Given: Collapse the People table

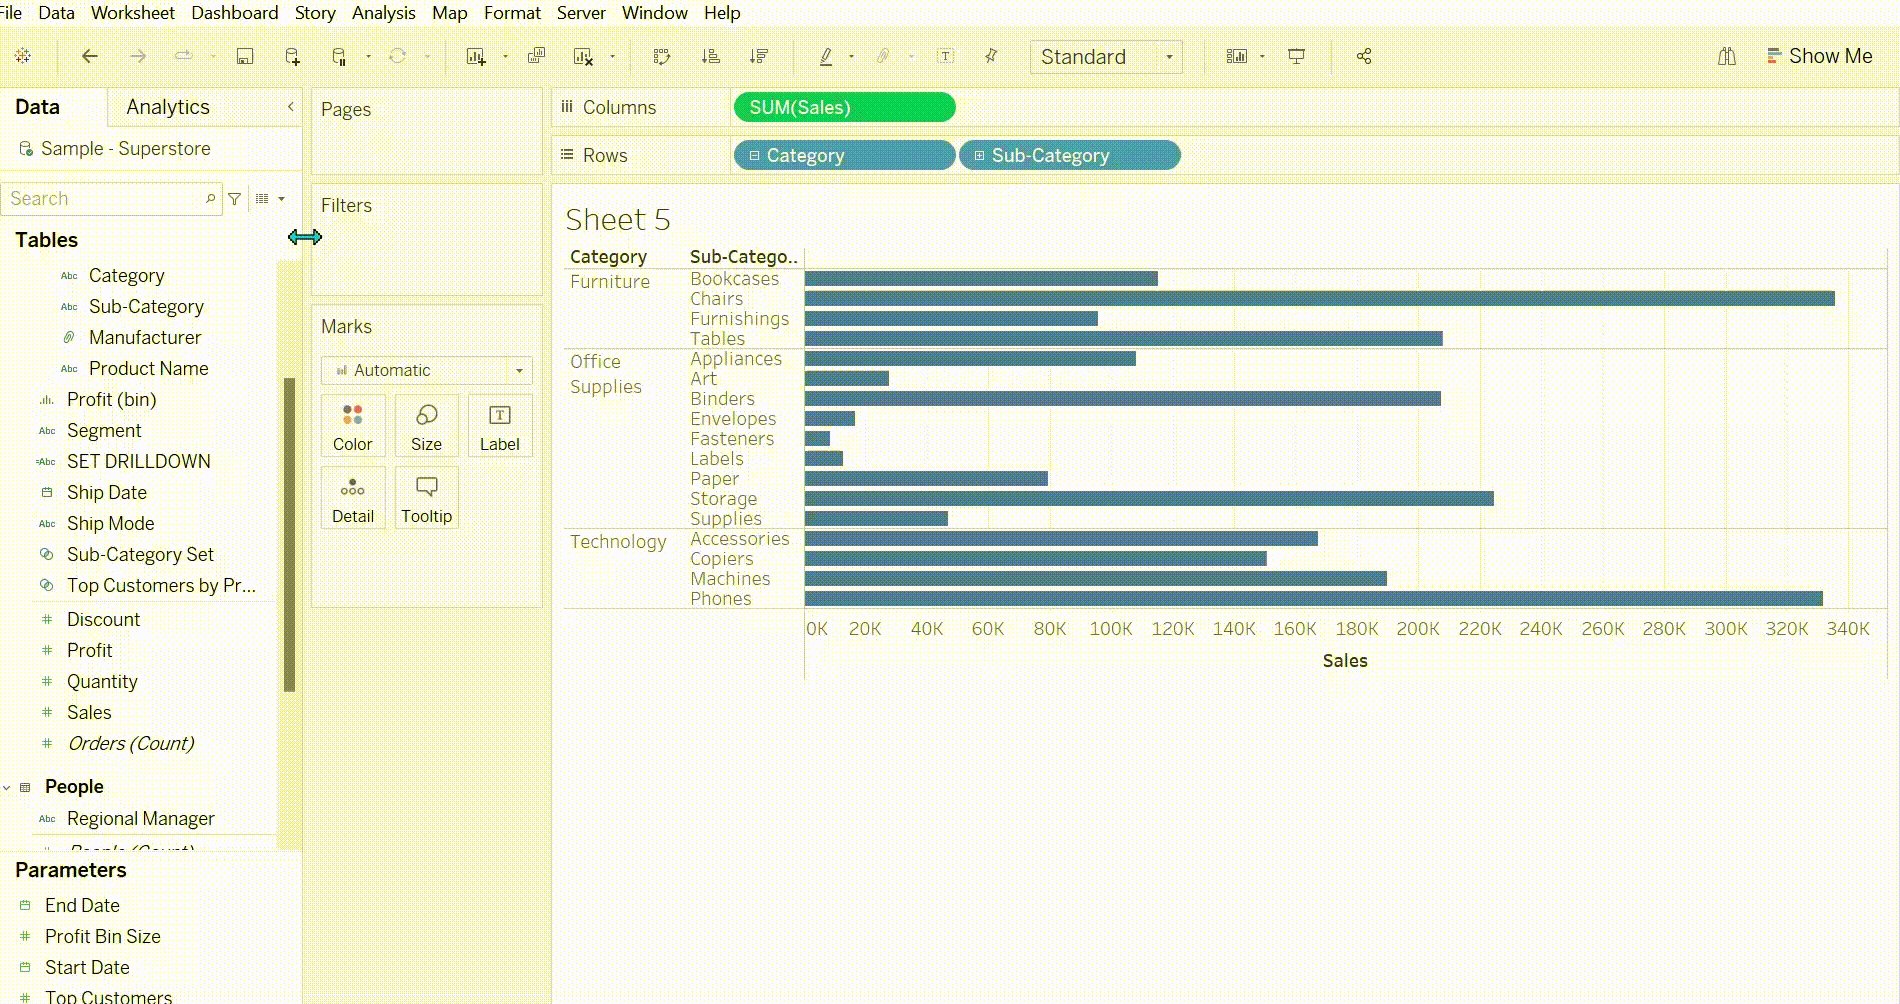Looking at the screenshot, I should click(7, 787).
